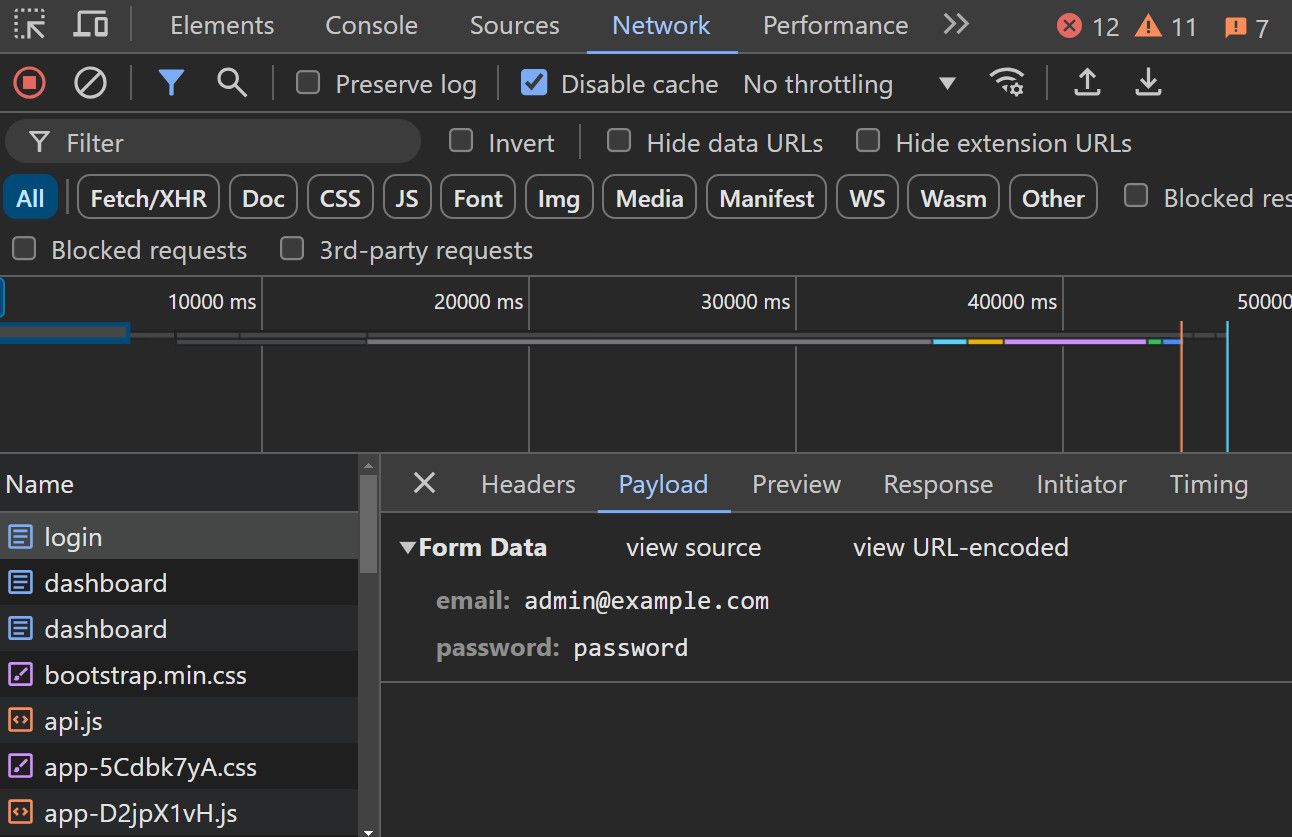Open the Console panel tab
Viewport: 1292px width, 837px height.
click(372, 25)
